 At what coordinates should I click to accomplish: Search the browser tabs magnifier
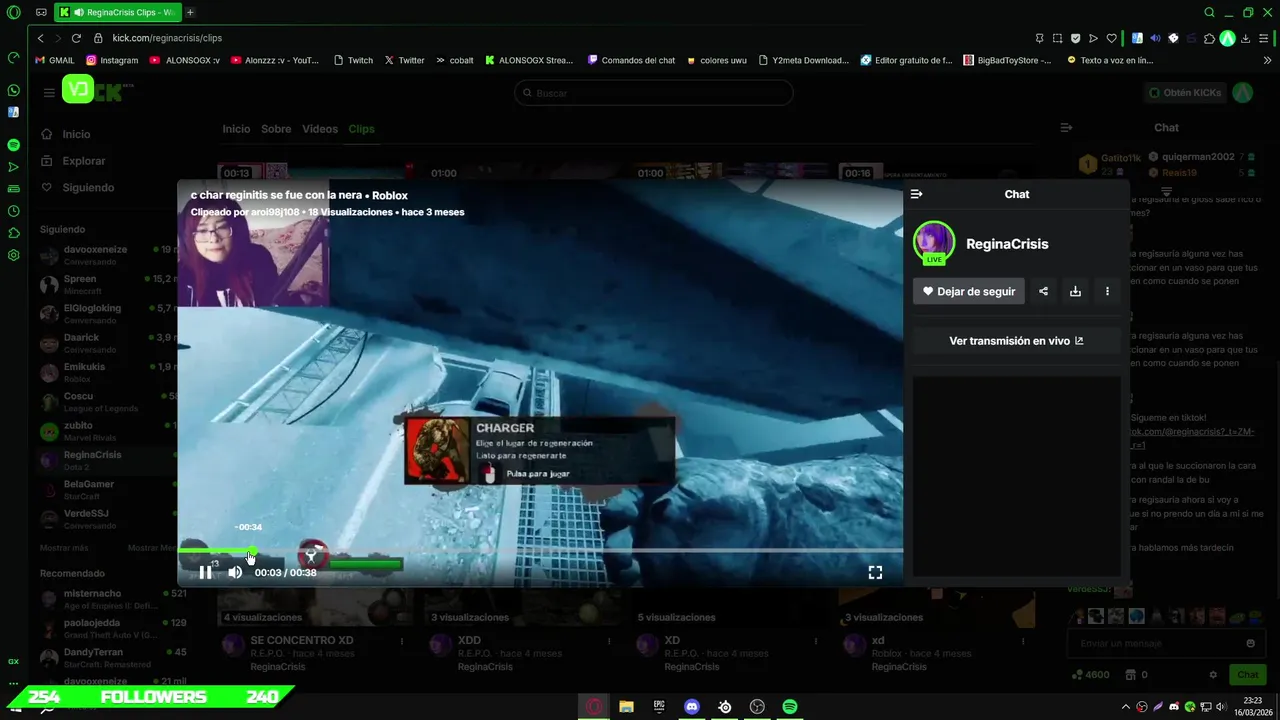click(x=1209, y=13)
